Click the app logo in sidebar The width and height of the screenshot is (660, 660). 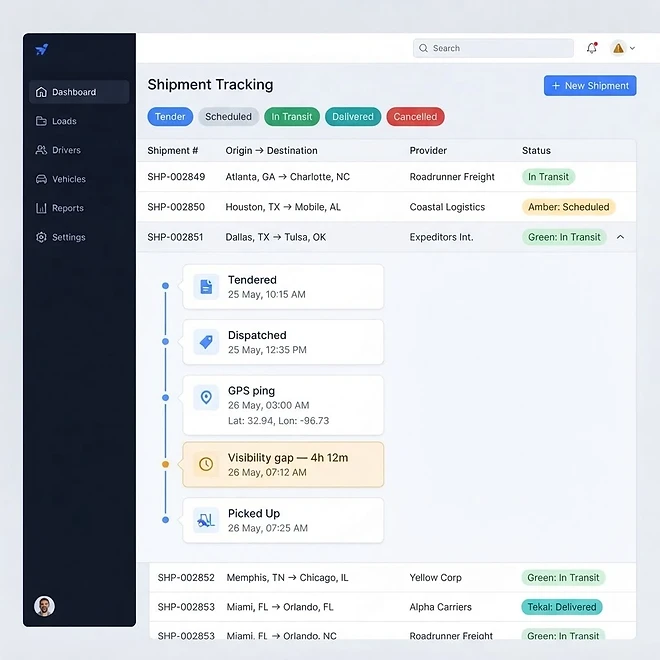(x=42, y=50)
